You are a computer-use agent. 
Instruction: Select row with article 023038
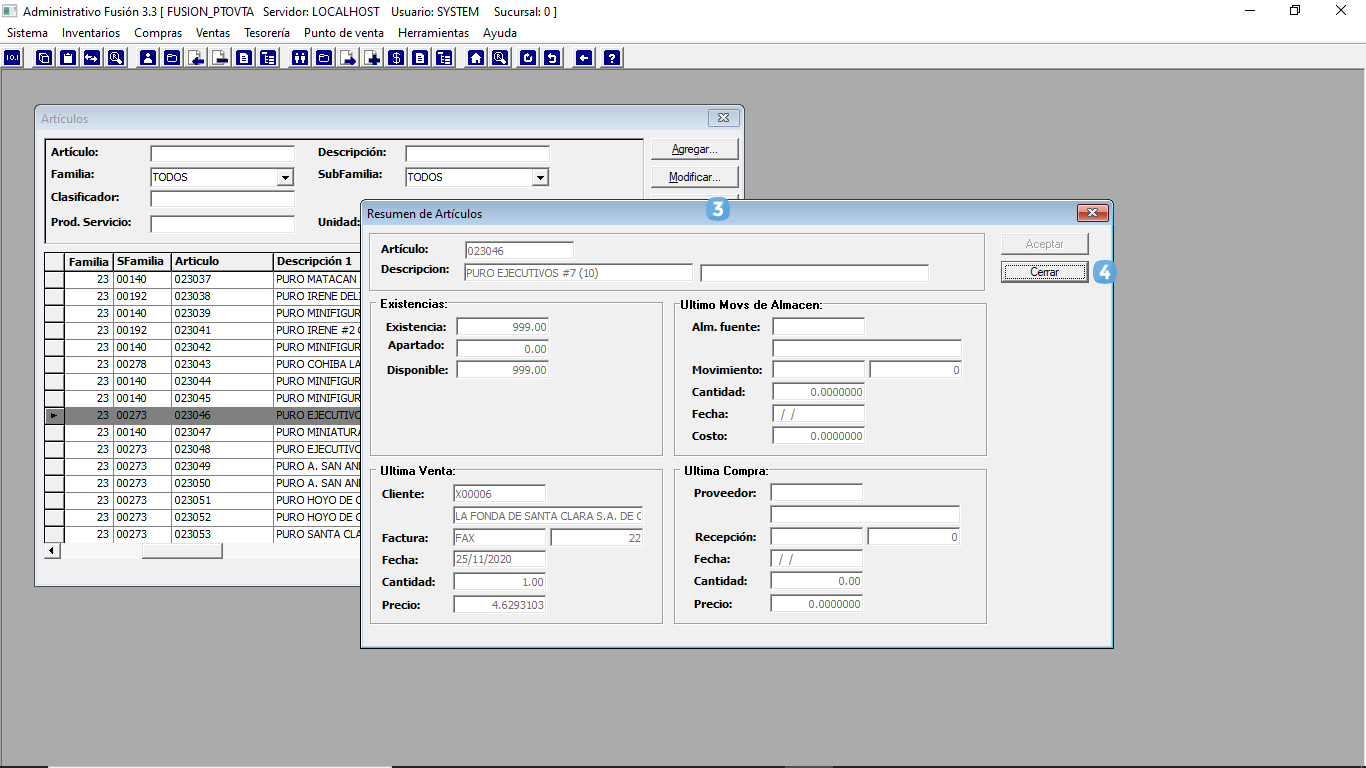(x=202, y=296)
